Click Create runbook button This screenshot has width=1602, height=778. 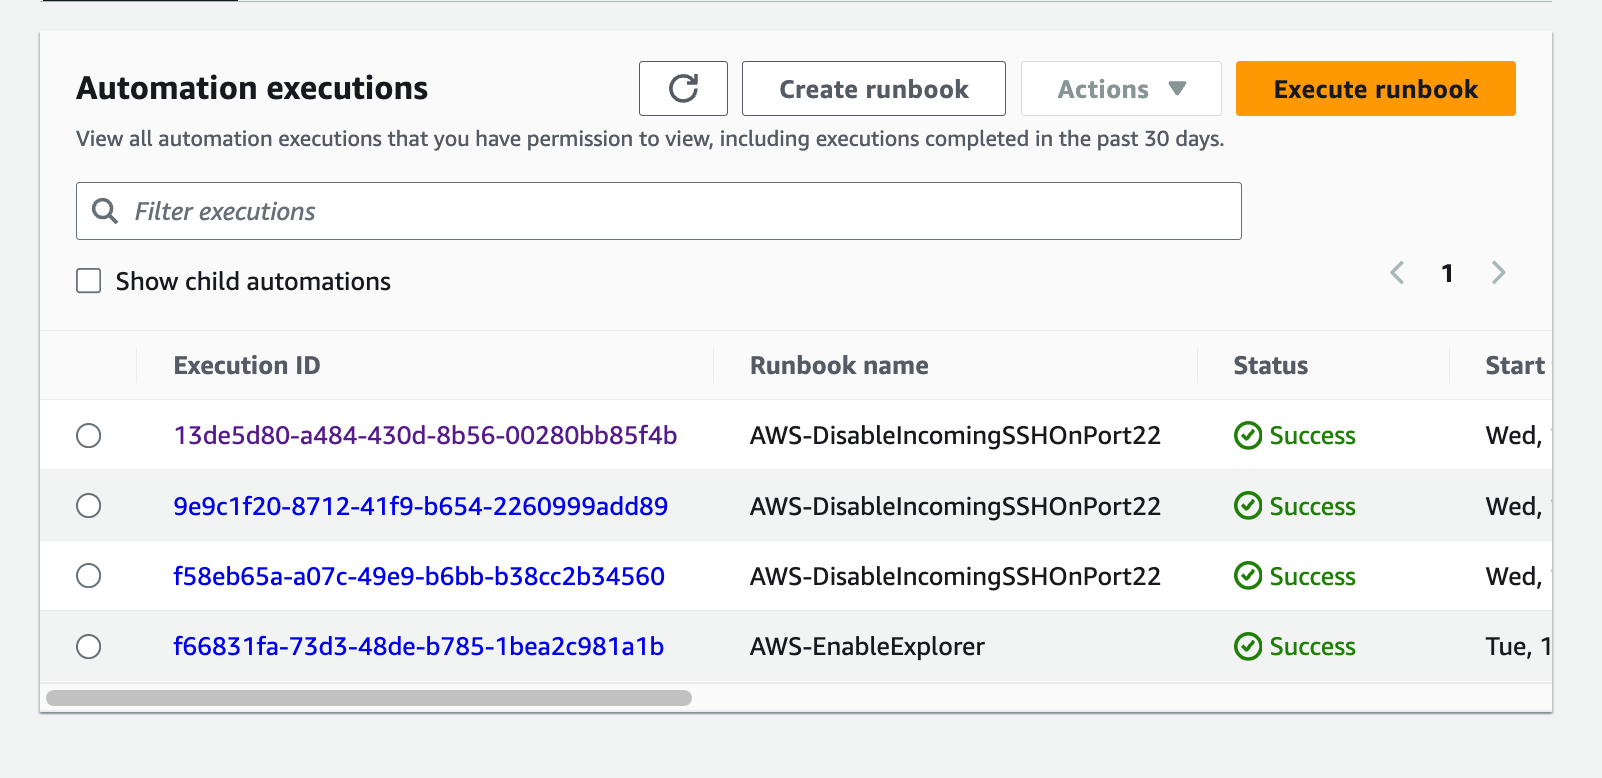874,89
